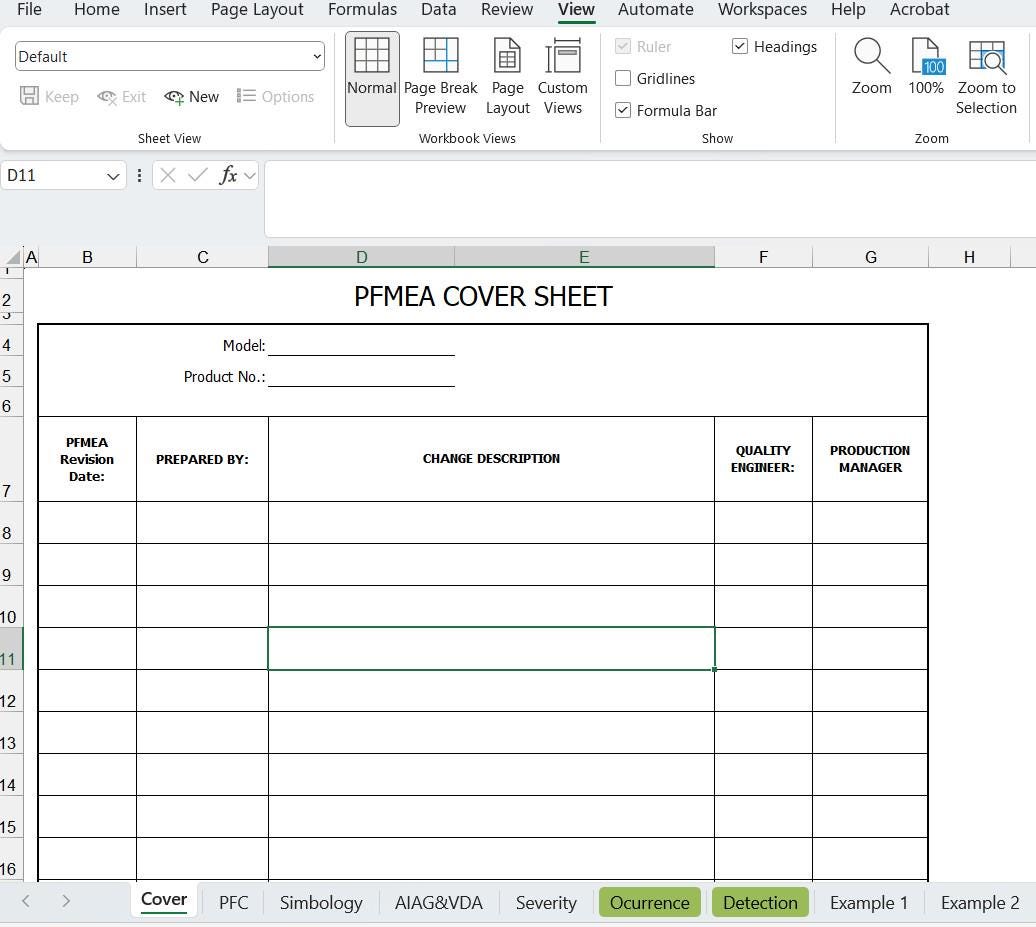This screenshot has width=1036, height=927.
Task: Open the Help ribbon tab
Action: point(848,10)
